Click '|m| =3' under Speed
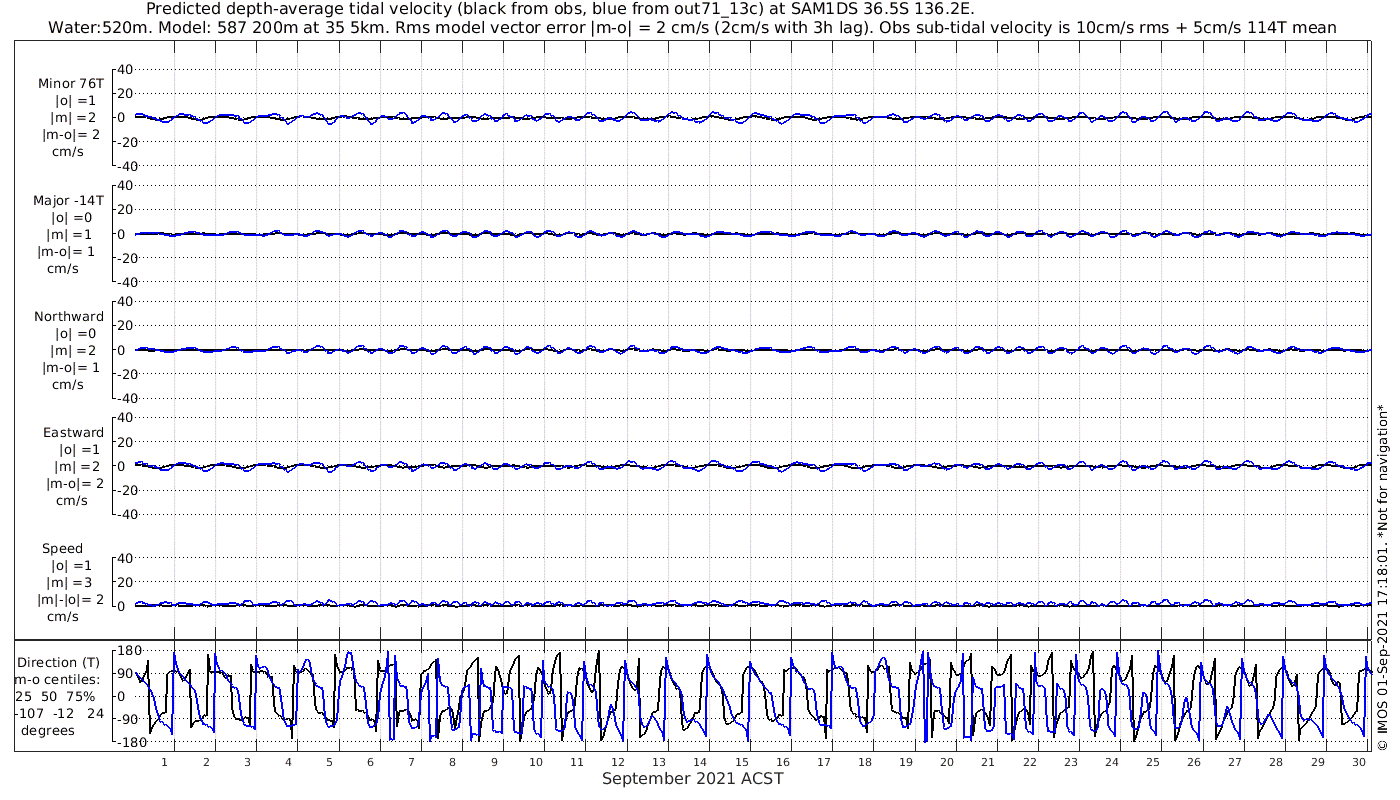This screenshot has height=800, width=1400. tap(69, 582)
